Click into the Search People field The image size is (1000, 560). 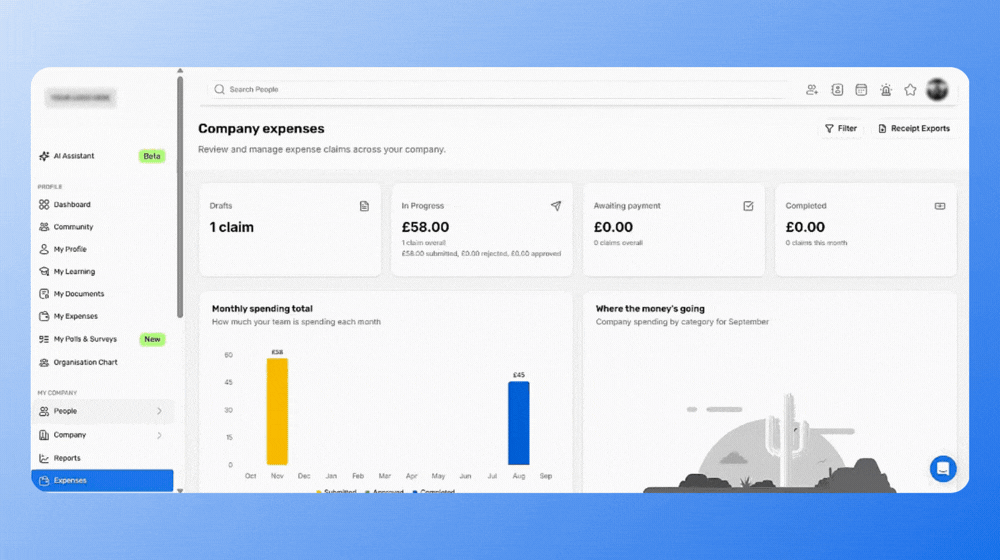coord(497,89)
